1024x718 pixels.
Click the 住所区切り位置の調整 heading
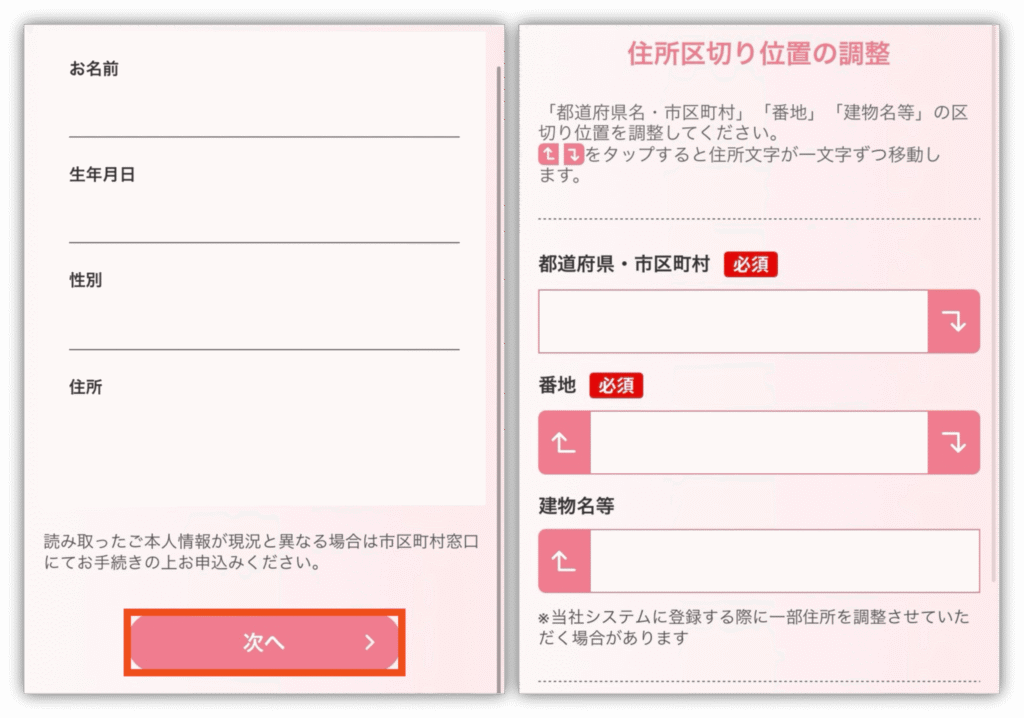coord(758,53)
